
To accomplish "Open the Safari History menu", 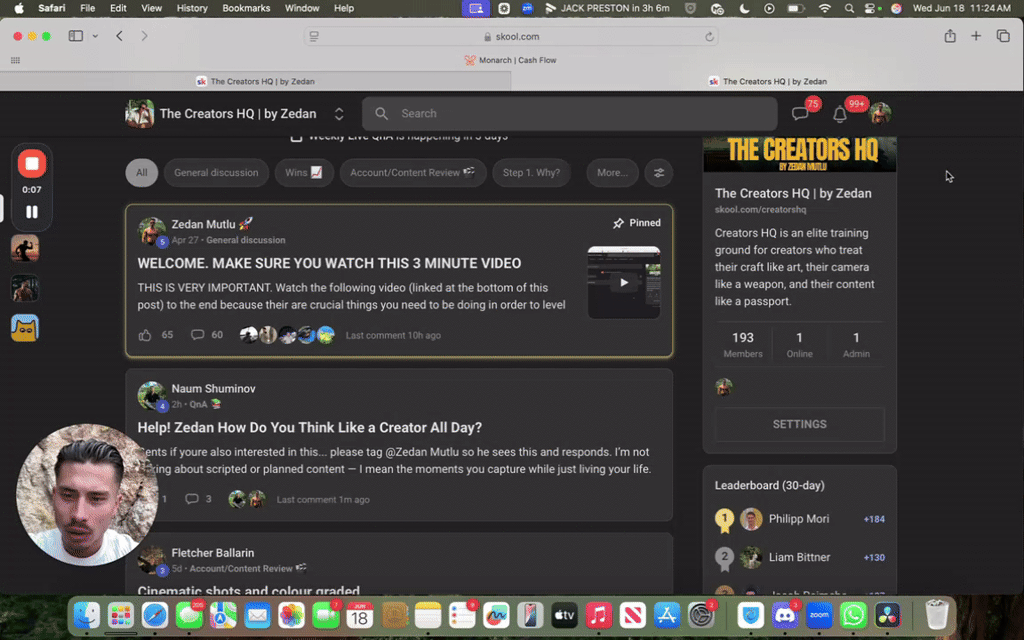I will tap(192, 8).
